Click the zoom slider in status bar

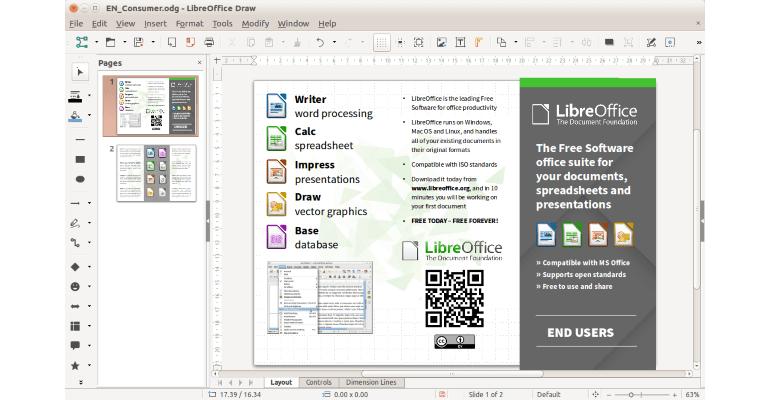tap(641, 394)
